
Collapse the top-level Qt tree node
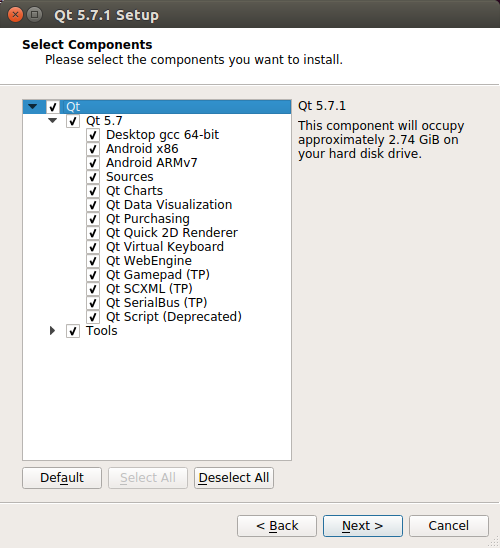32,107
